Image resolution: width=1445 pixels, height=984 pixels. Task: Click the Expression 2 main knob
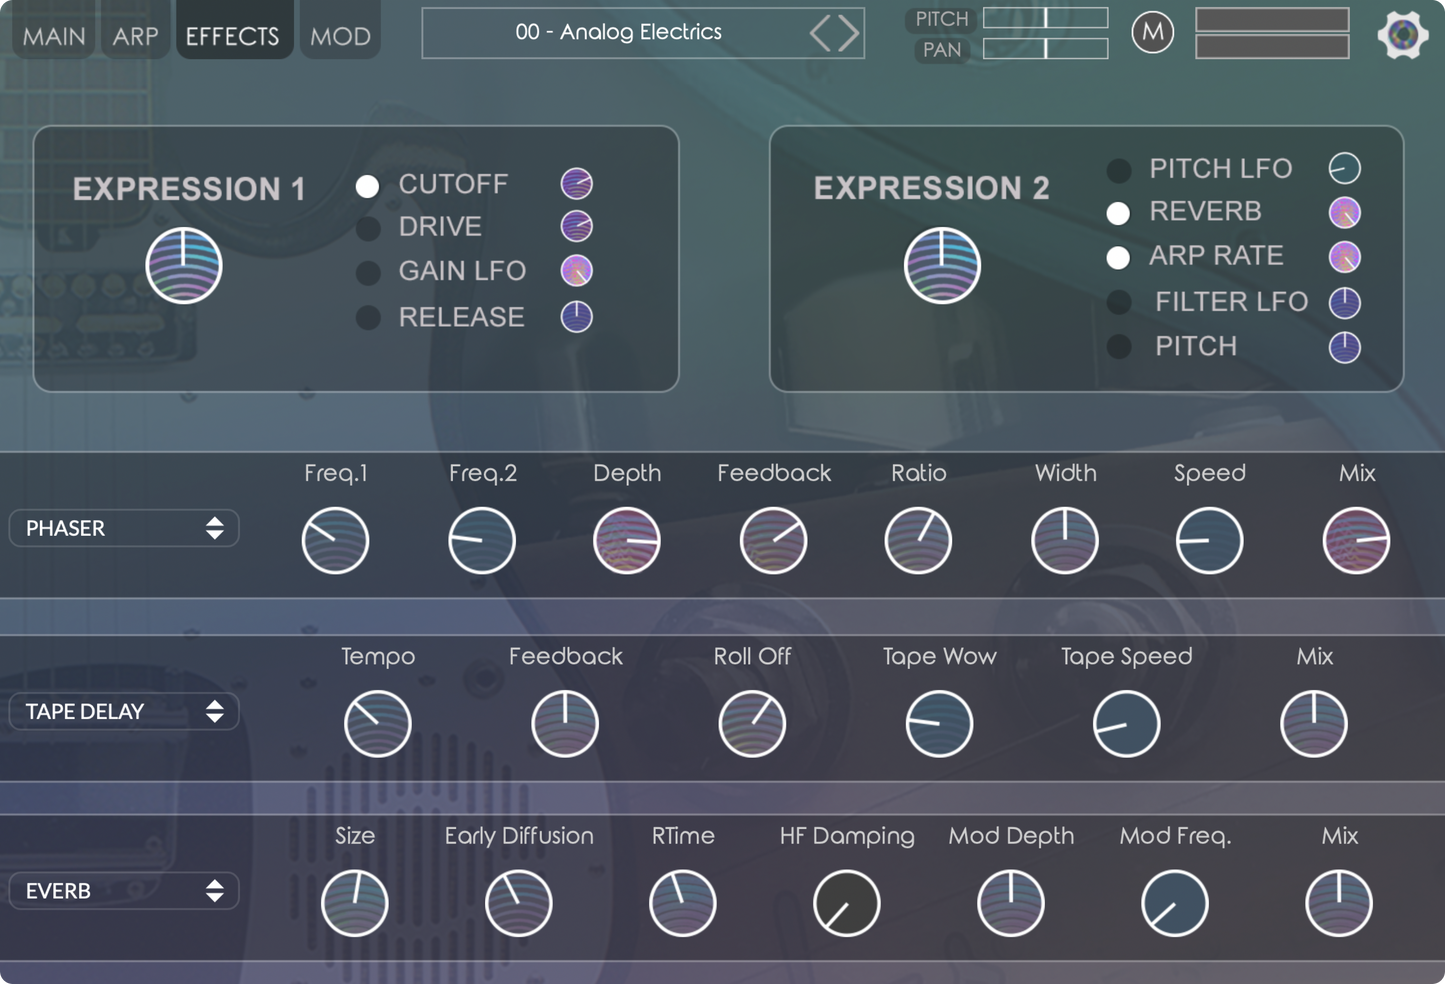coord(942,266)
